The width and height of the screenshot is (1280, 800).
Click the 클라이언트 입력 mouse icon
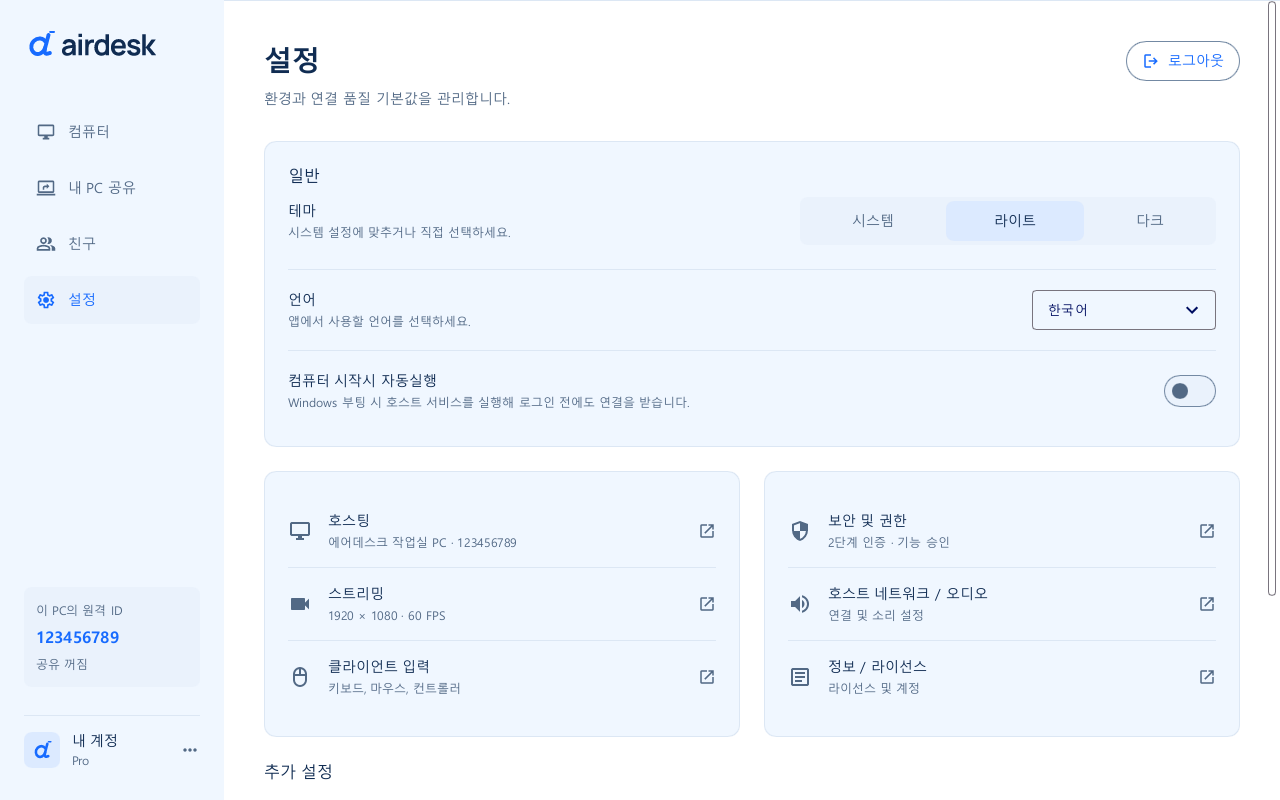(300, 677)
